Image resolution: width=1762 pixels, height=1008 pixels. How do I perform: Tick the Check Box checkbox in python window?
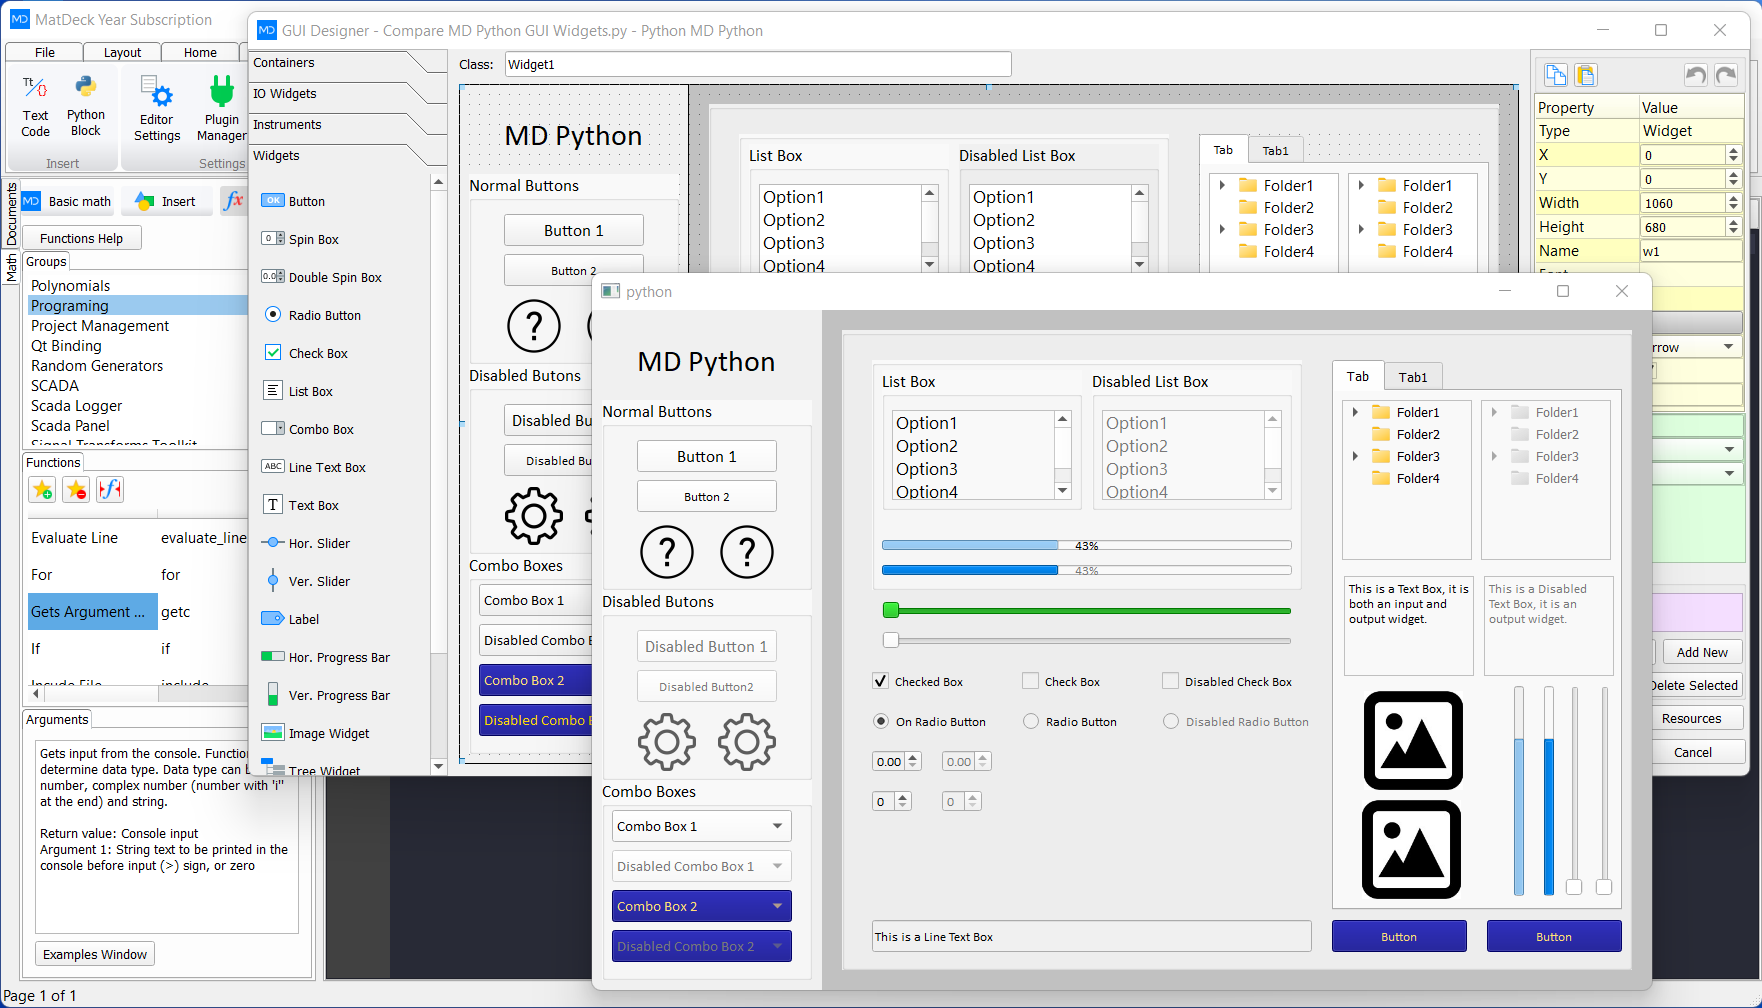pos(1030,681)
